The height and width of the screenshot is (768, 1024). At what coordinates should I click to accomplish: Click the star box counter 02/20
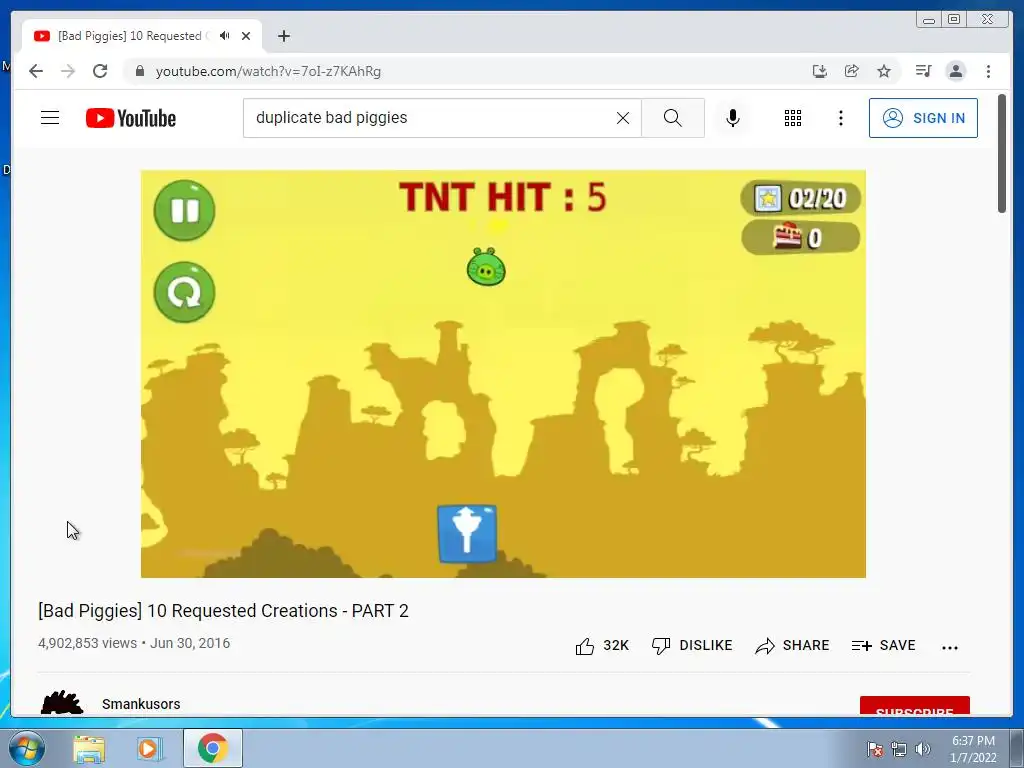(801, 198)
